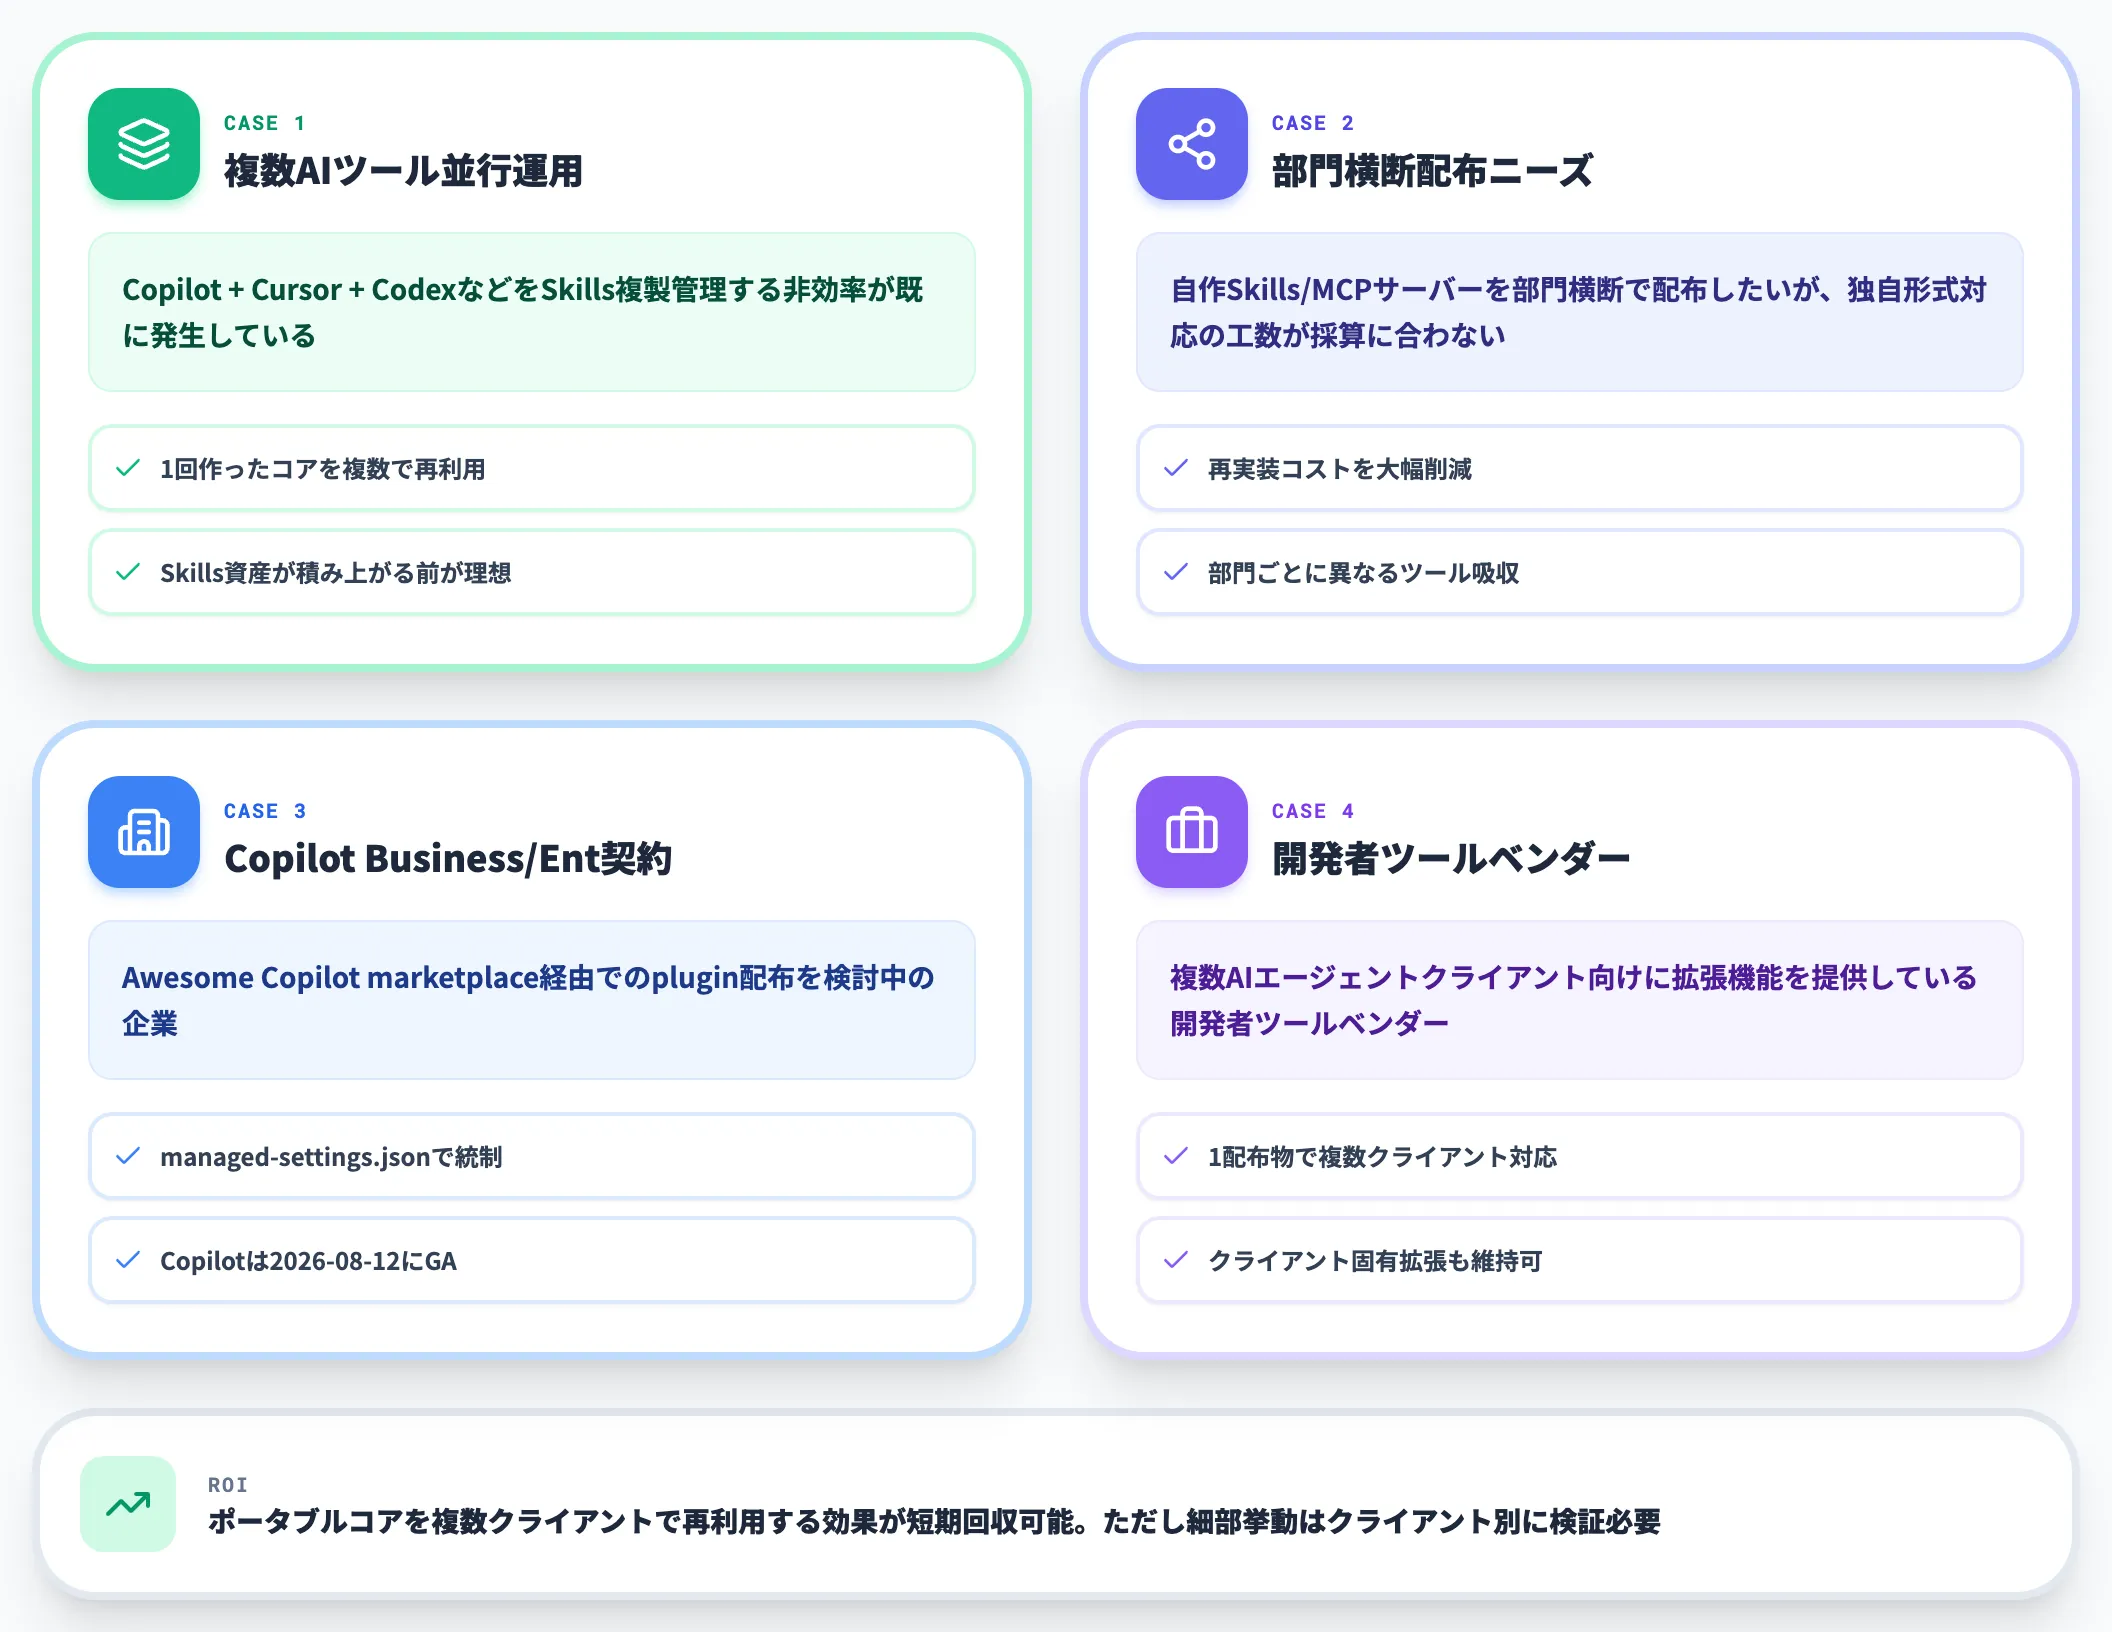
Task: Click the heading Copilot Business/Ent契約
Action: (448, 859)
